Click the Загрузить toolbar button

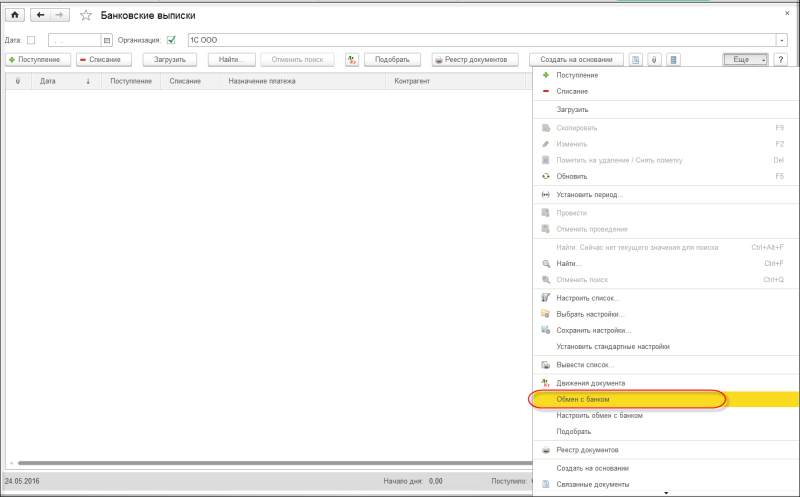(169, 60)
